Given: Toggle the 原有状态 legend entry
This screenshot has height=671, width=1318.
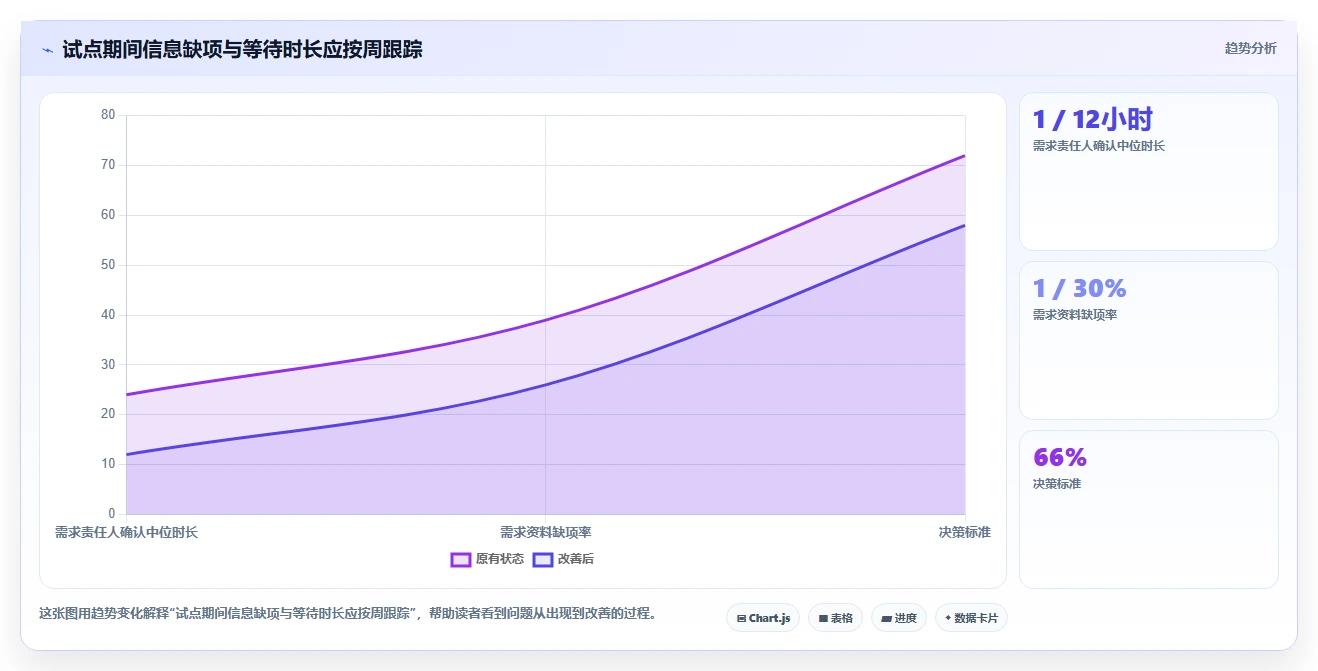Looking at the screenshot, I should [x=487, y=559].
